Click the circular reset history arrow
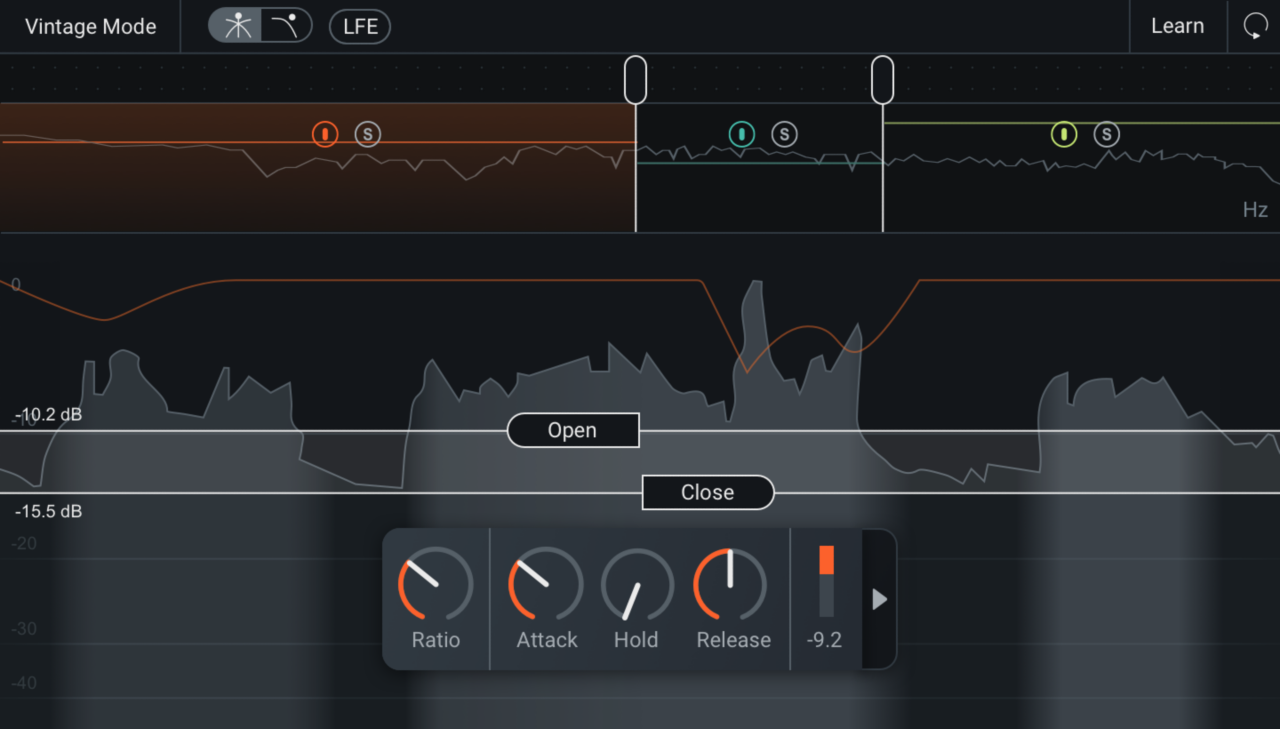 (x=1256, y=26)
